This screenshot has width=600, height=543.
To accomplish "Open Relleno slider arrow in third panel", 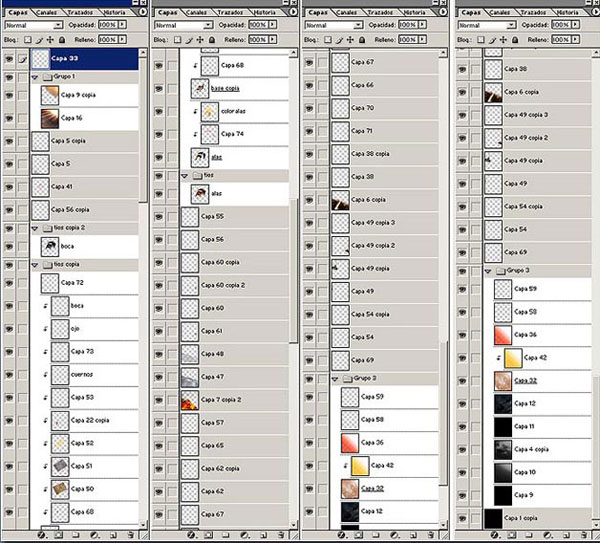I will (422, 39).
